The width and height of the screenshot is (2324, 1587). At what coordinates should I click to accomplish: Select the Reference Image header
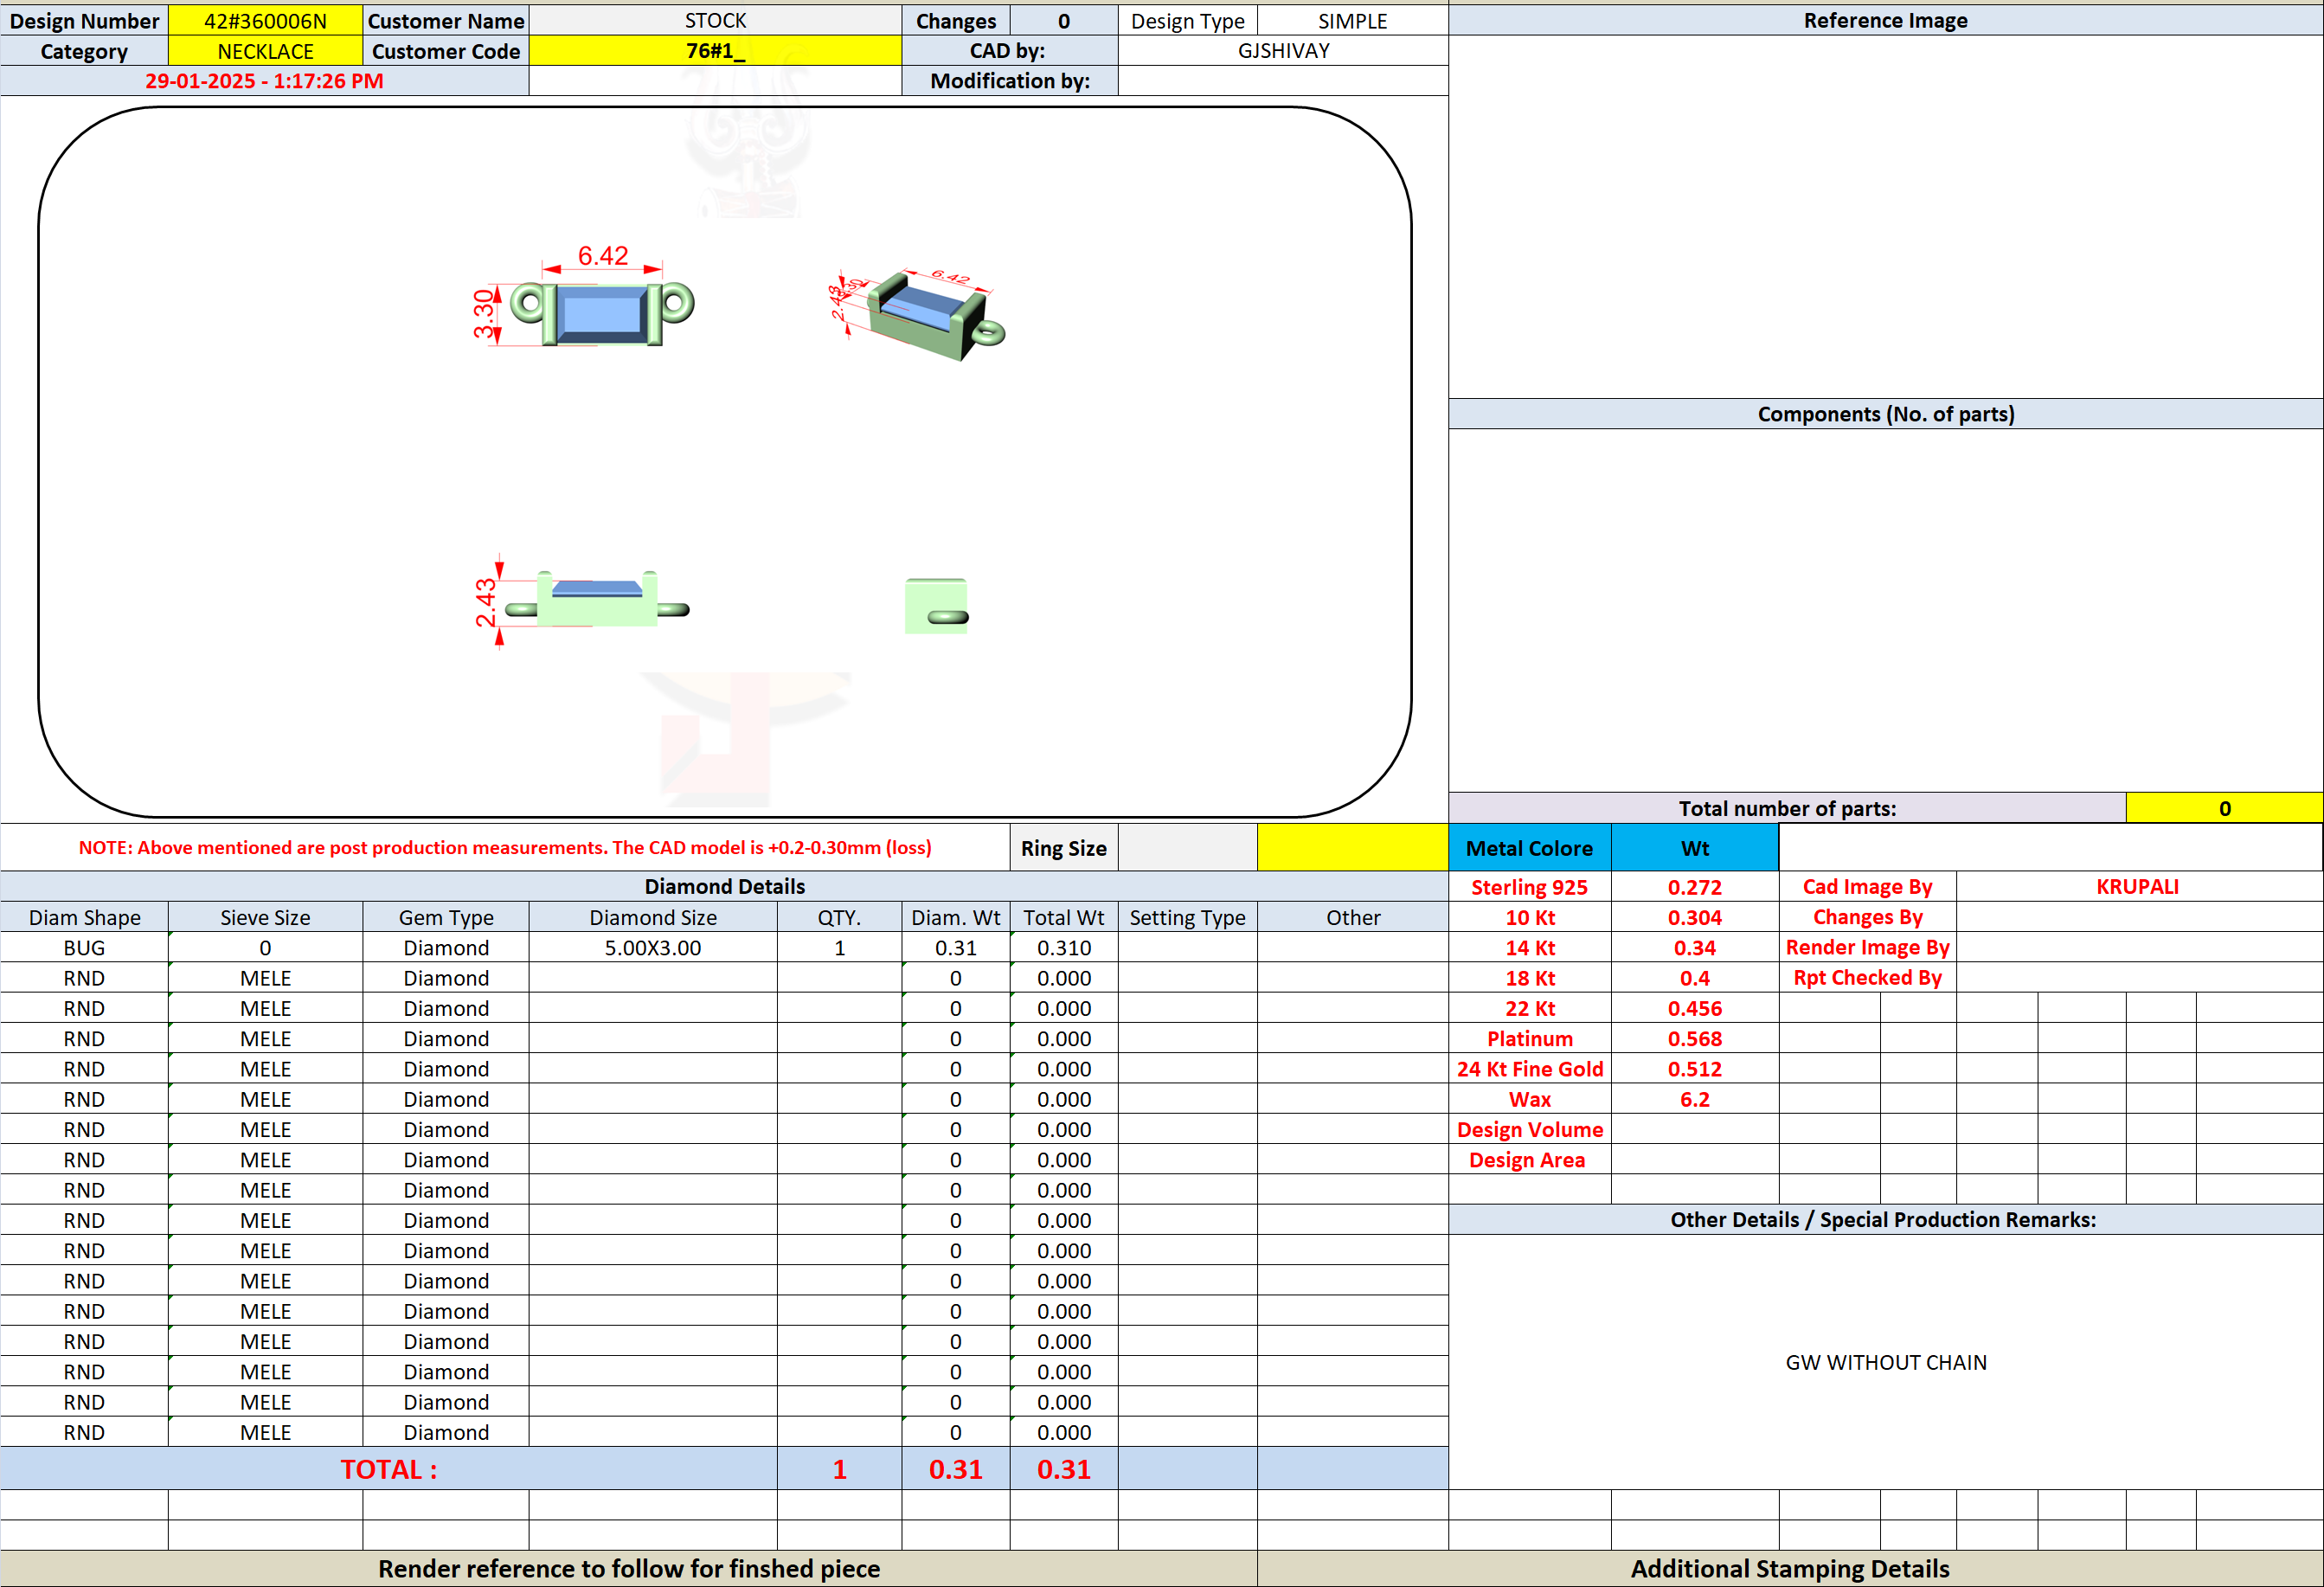click(x=1885, y=21)
